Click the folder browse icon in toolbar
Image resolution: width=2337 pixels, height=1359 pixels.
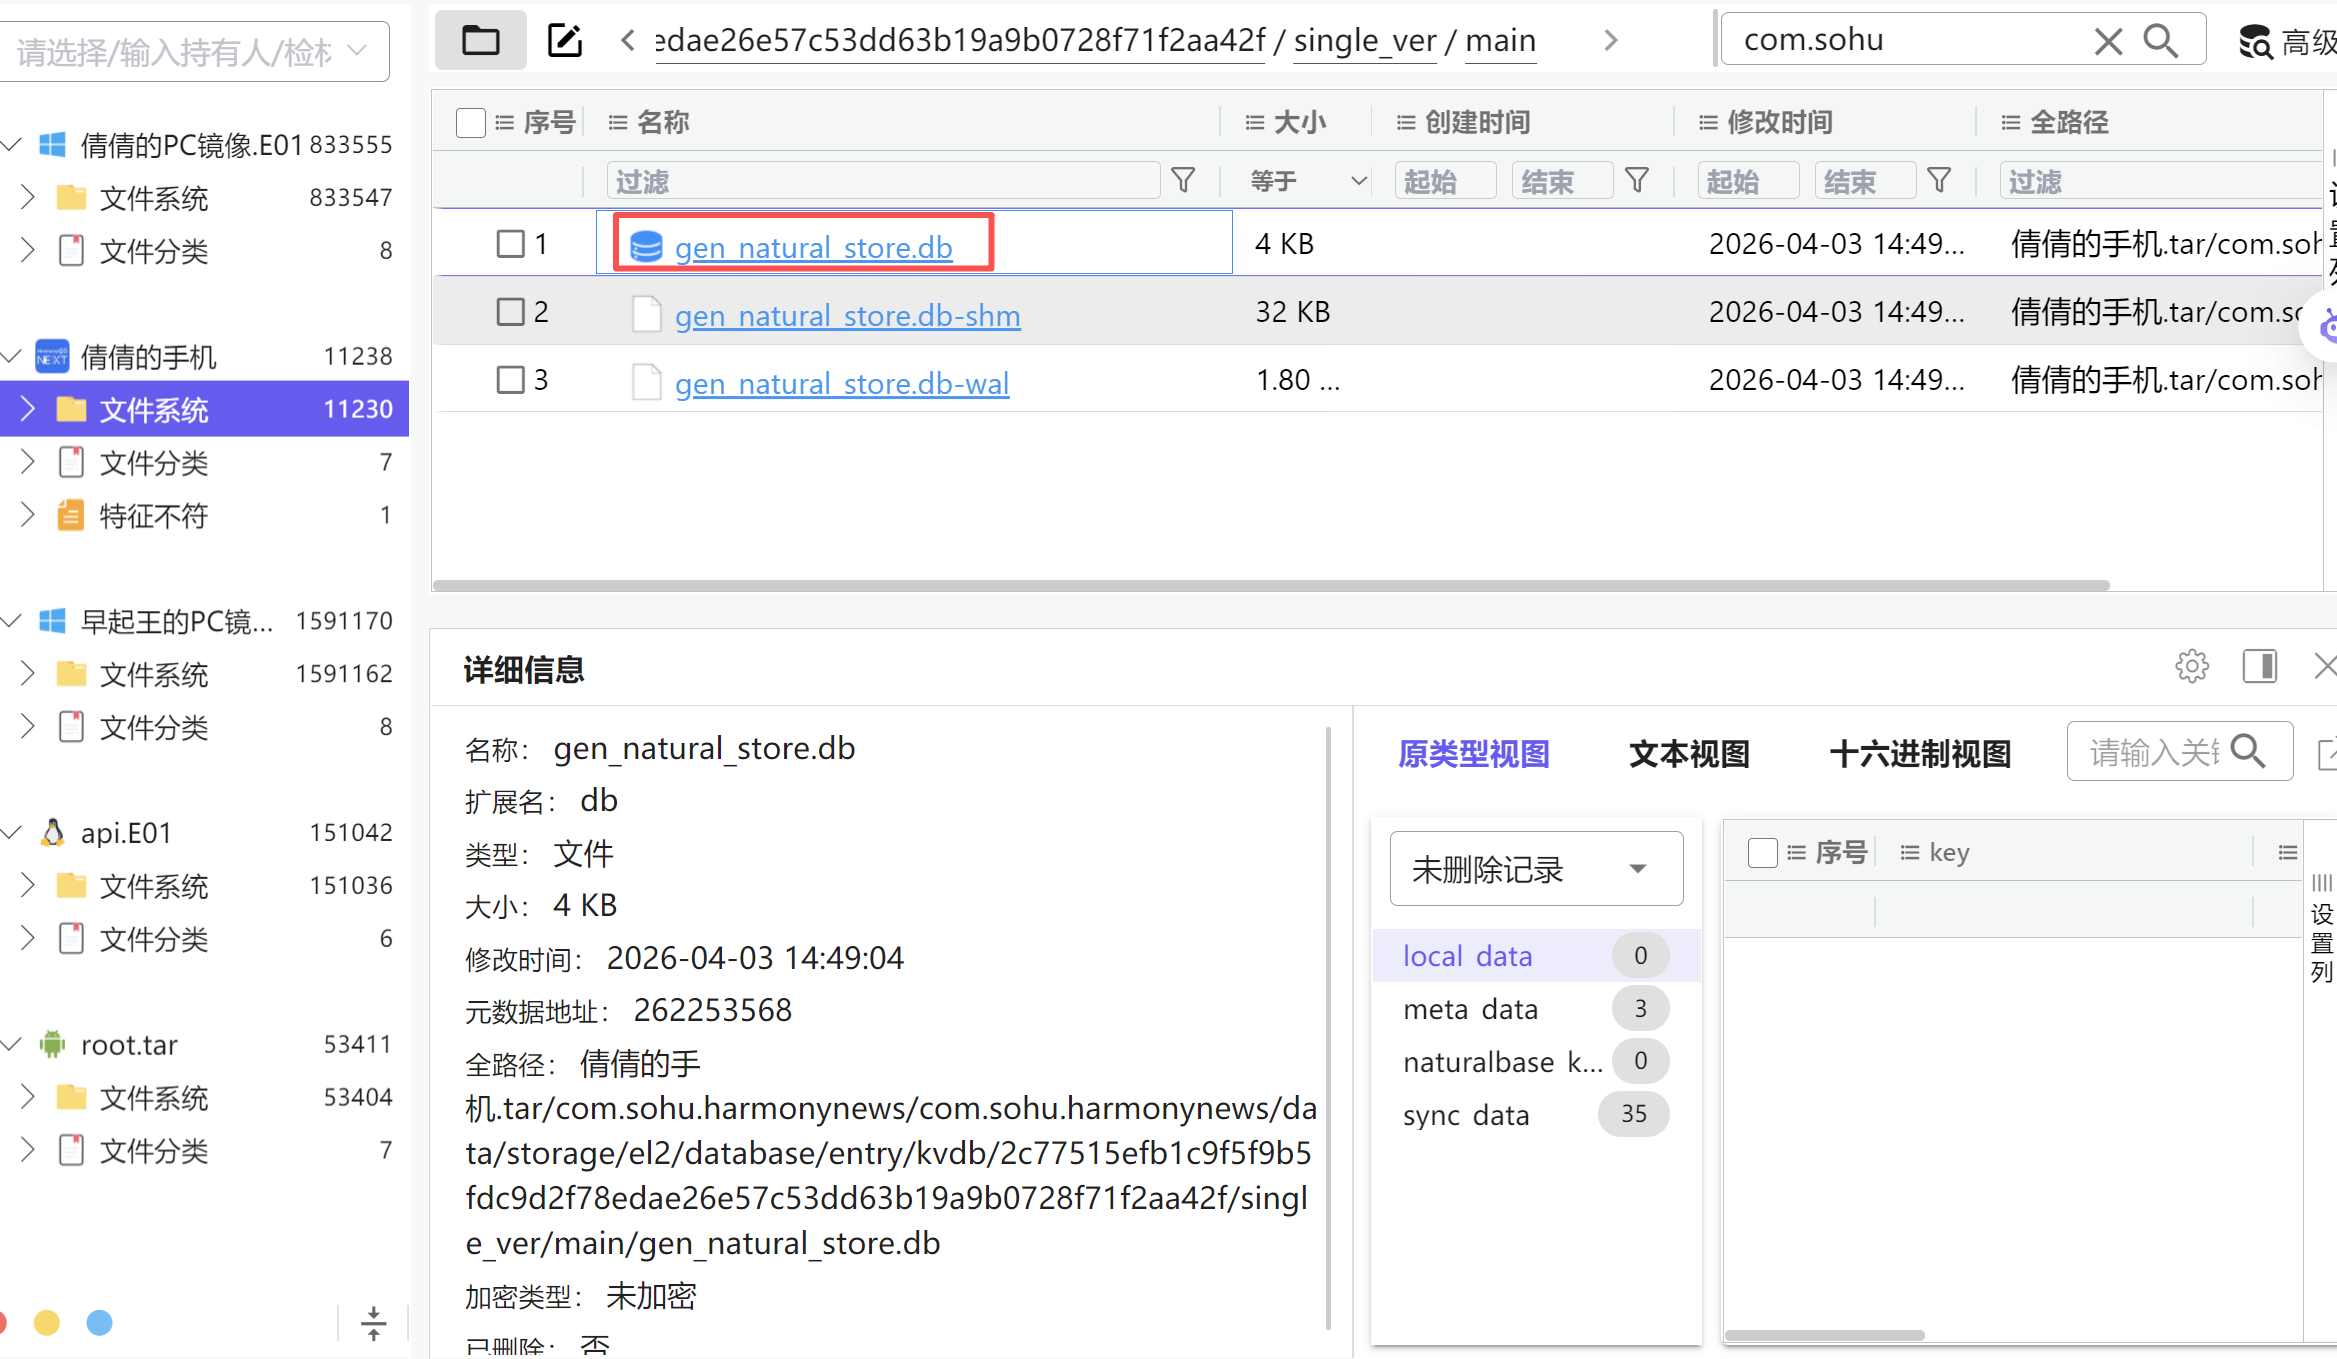coord(480,41)
